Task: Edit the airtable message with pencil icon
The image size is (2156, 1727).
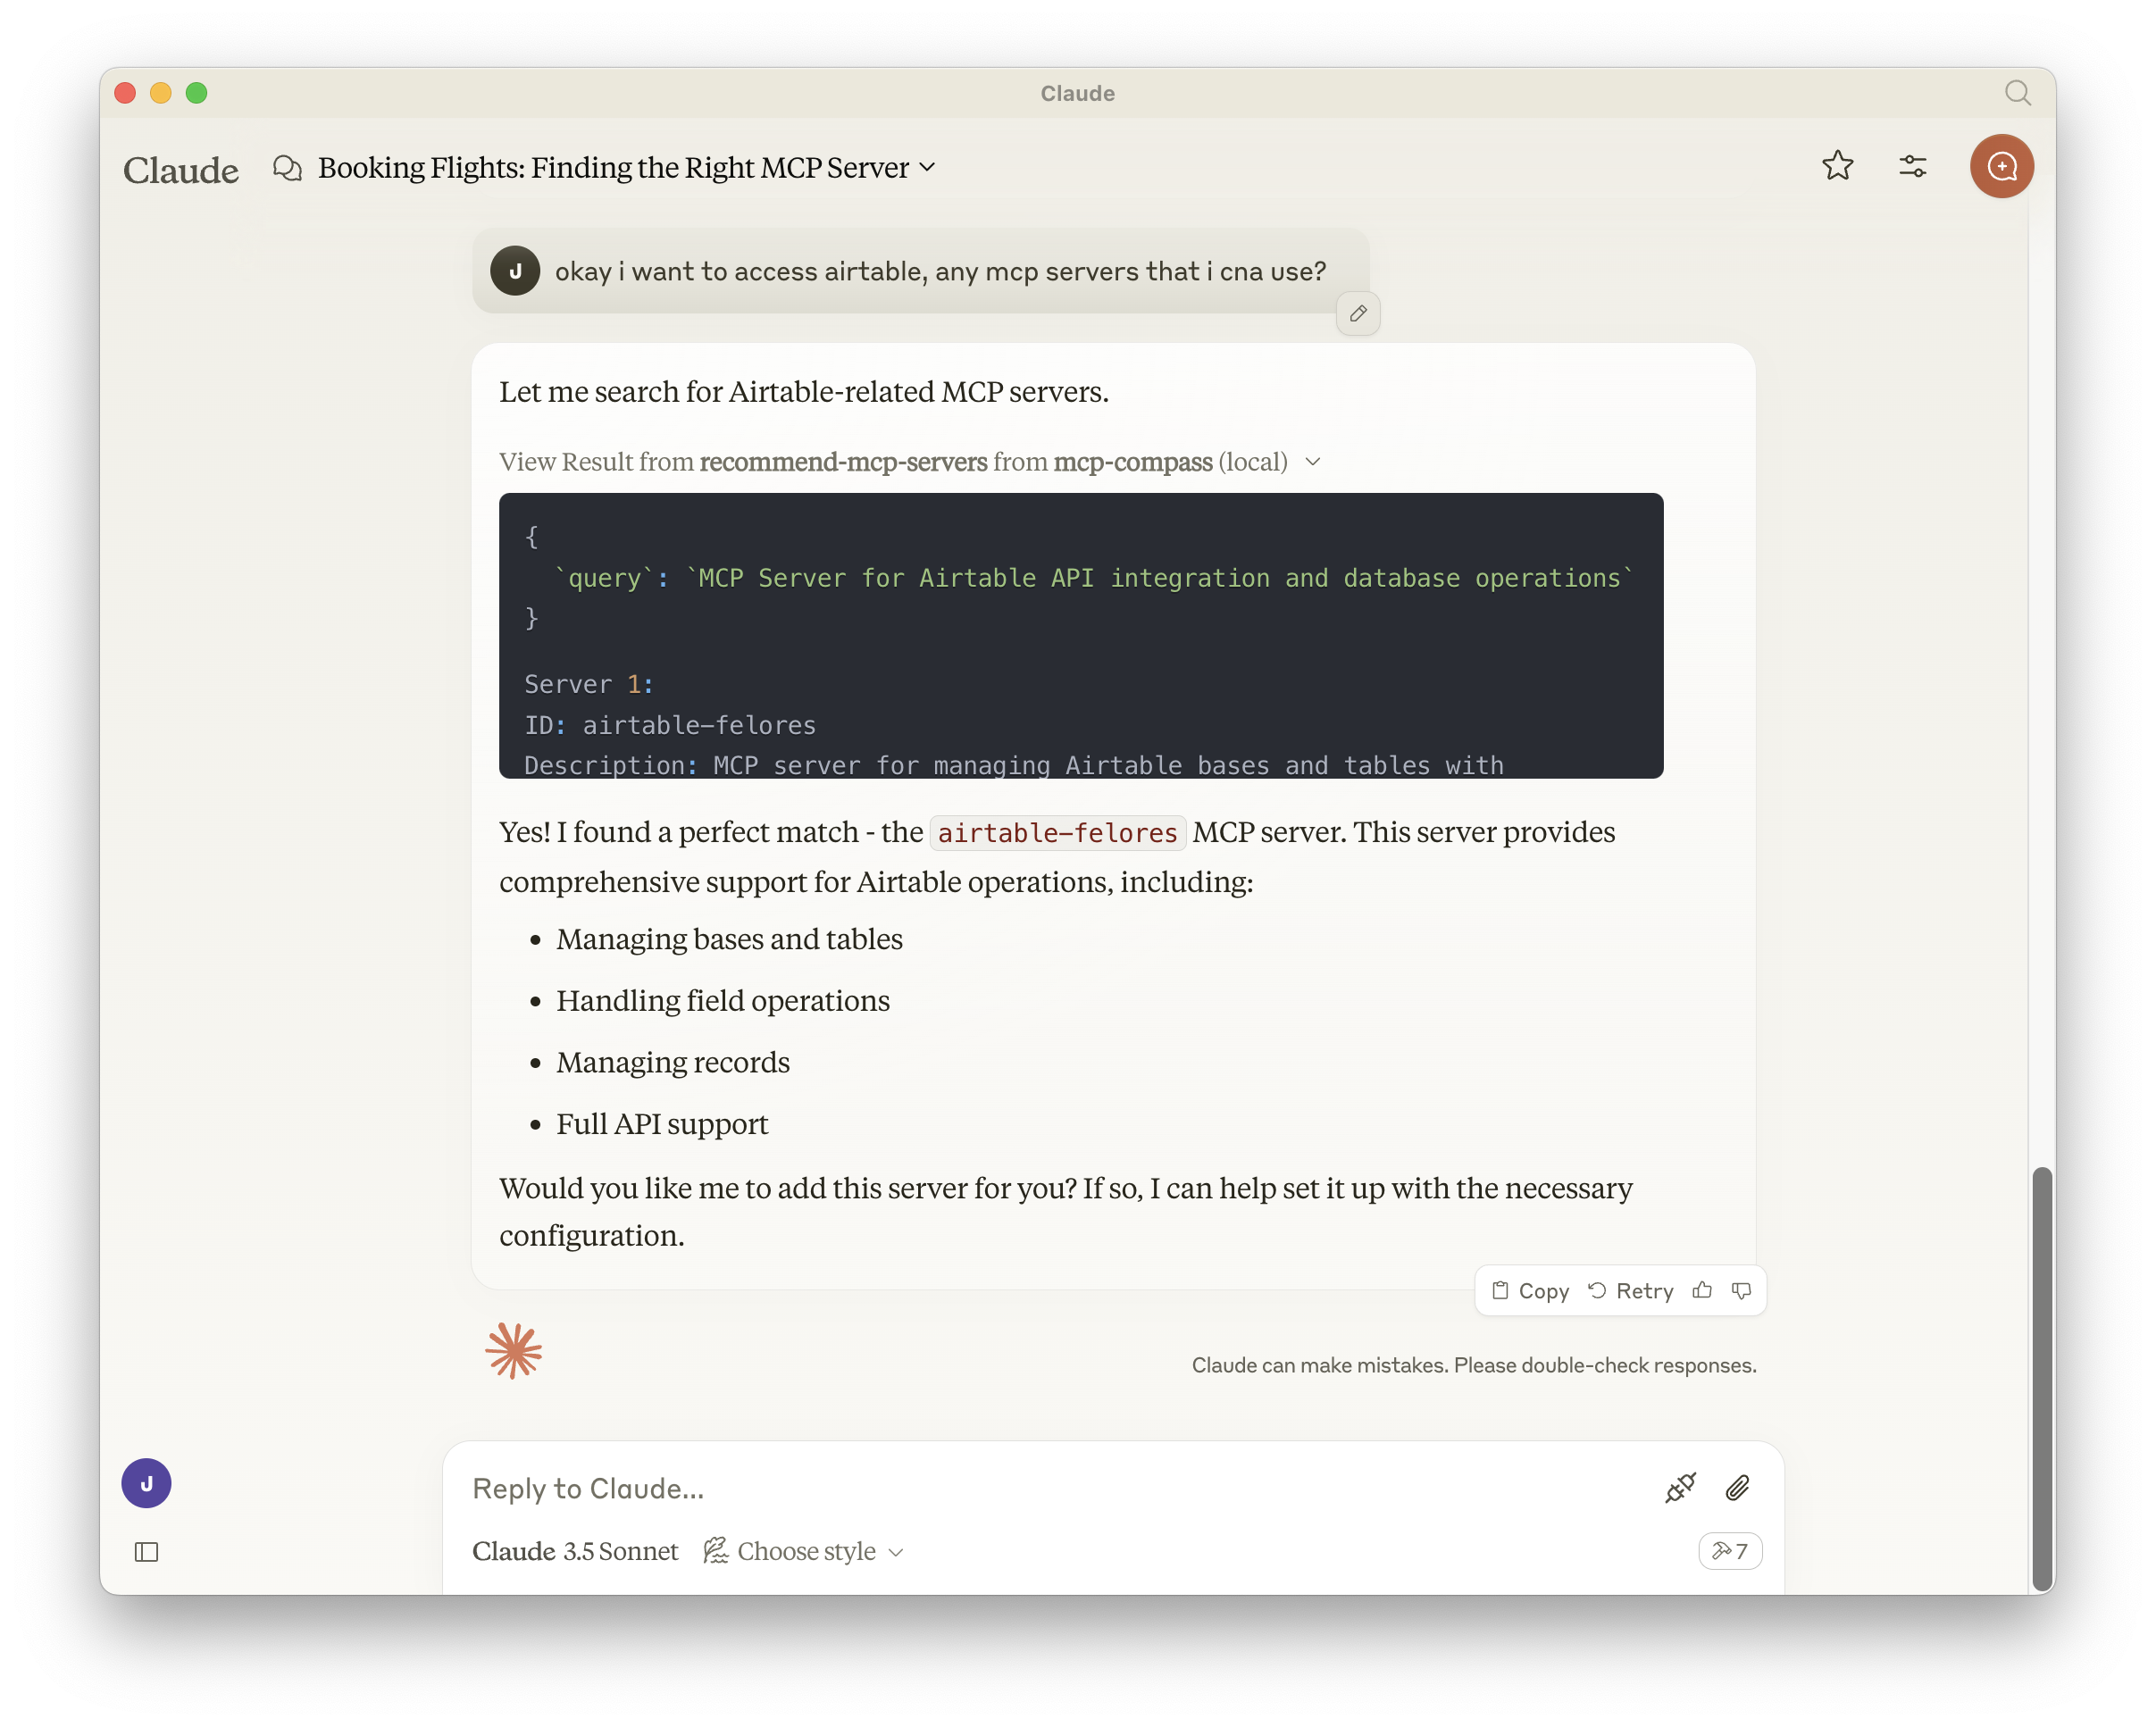Action: pos(1358,314)
